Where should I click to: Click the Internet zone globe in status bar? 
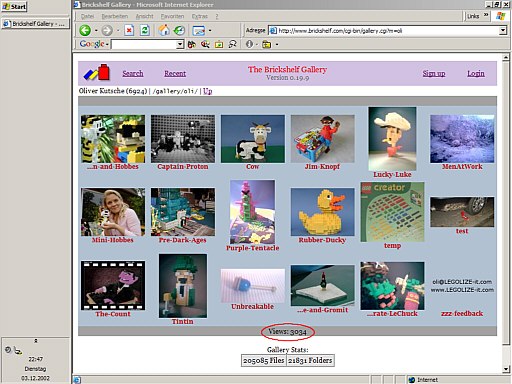pyautogui.click(x=412, y=380)
